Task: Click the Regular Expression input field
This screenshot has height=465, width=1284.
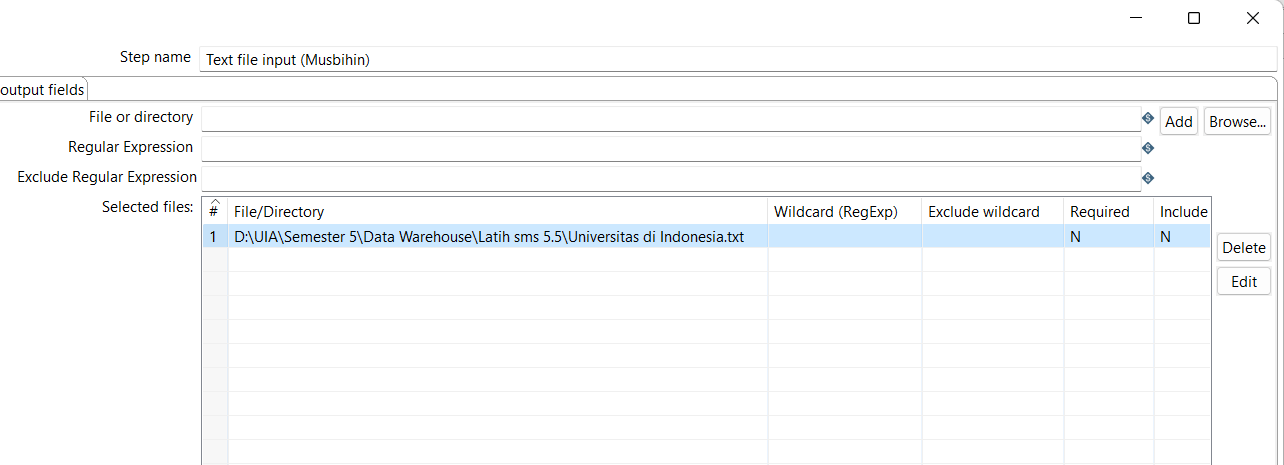Action: pos(670,148)
